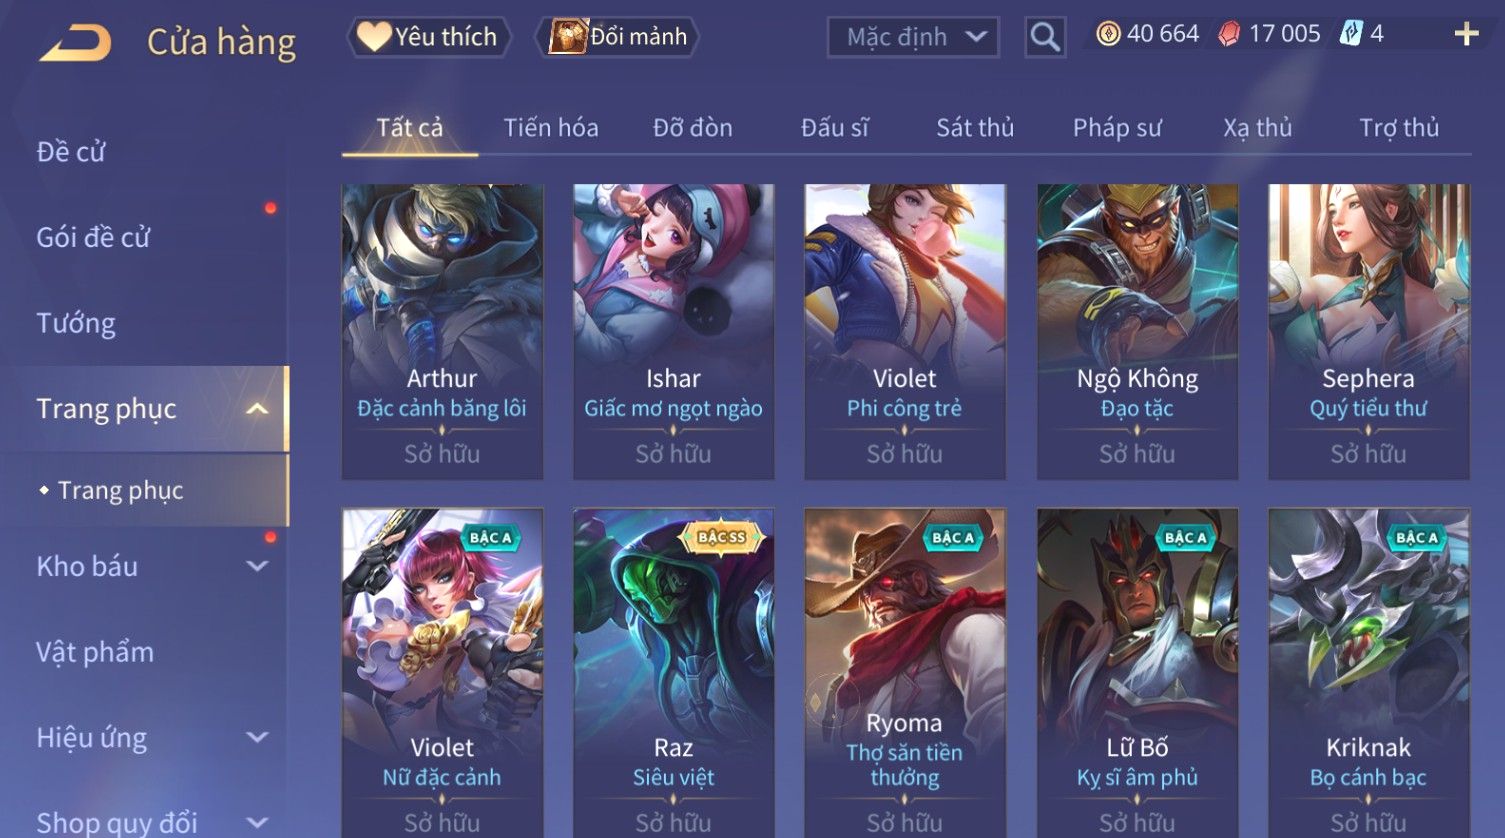This screenshot has height=838, width=1505.
Task: Expand the Hiệu ứng sidebar section
Action: [x=257, y=738]
